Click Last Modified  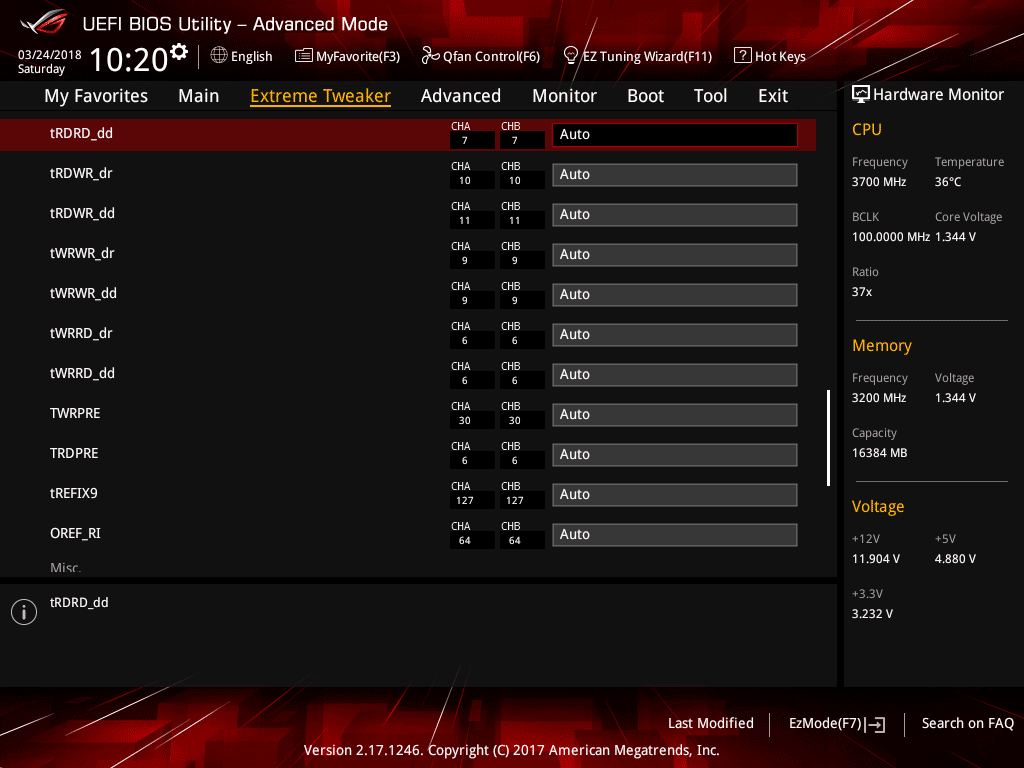pyautogui.click(x=711, y=723)
